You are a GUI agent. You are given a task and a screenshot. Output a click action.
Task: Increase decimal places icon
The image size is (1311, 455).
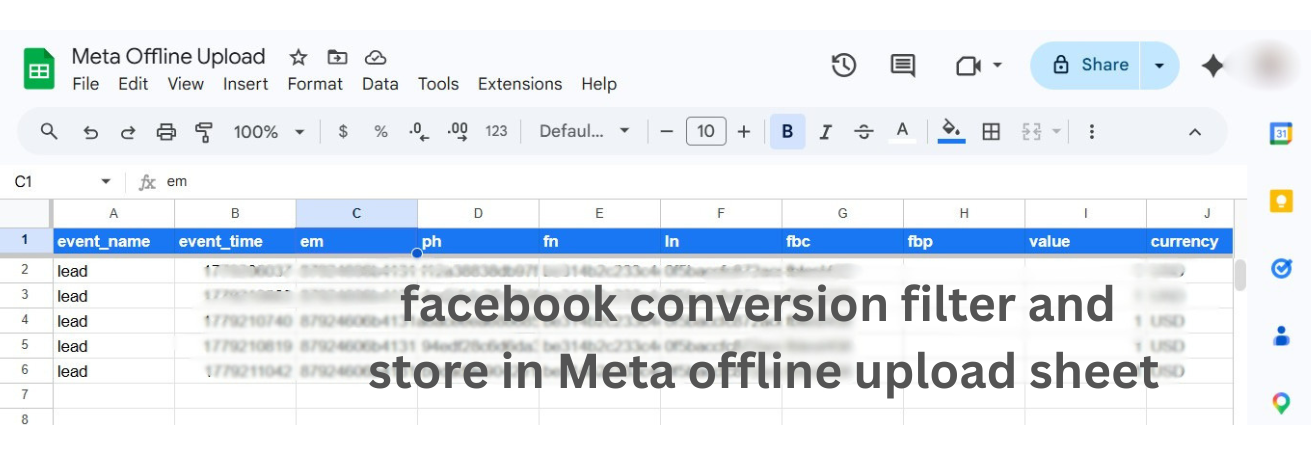pos(458,131)
